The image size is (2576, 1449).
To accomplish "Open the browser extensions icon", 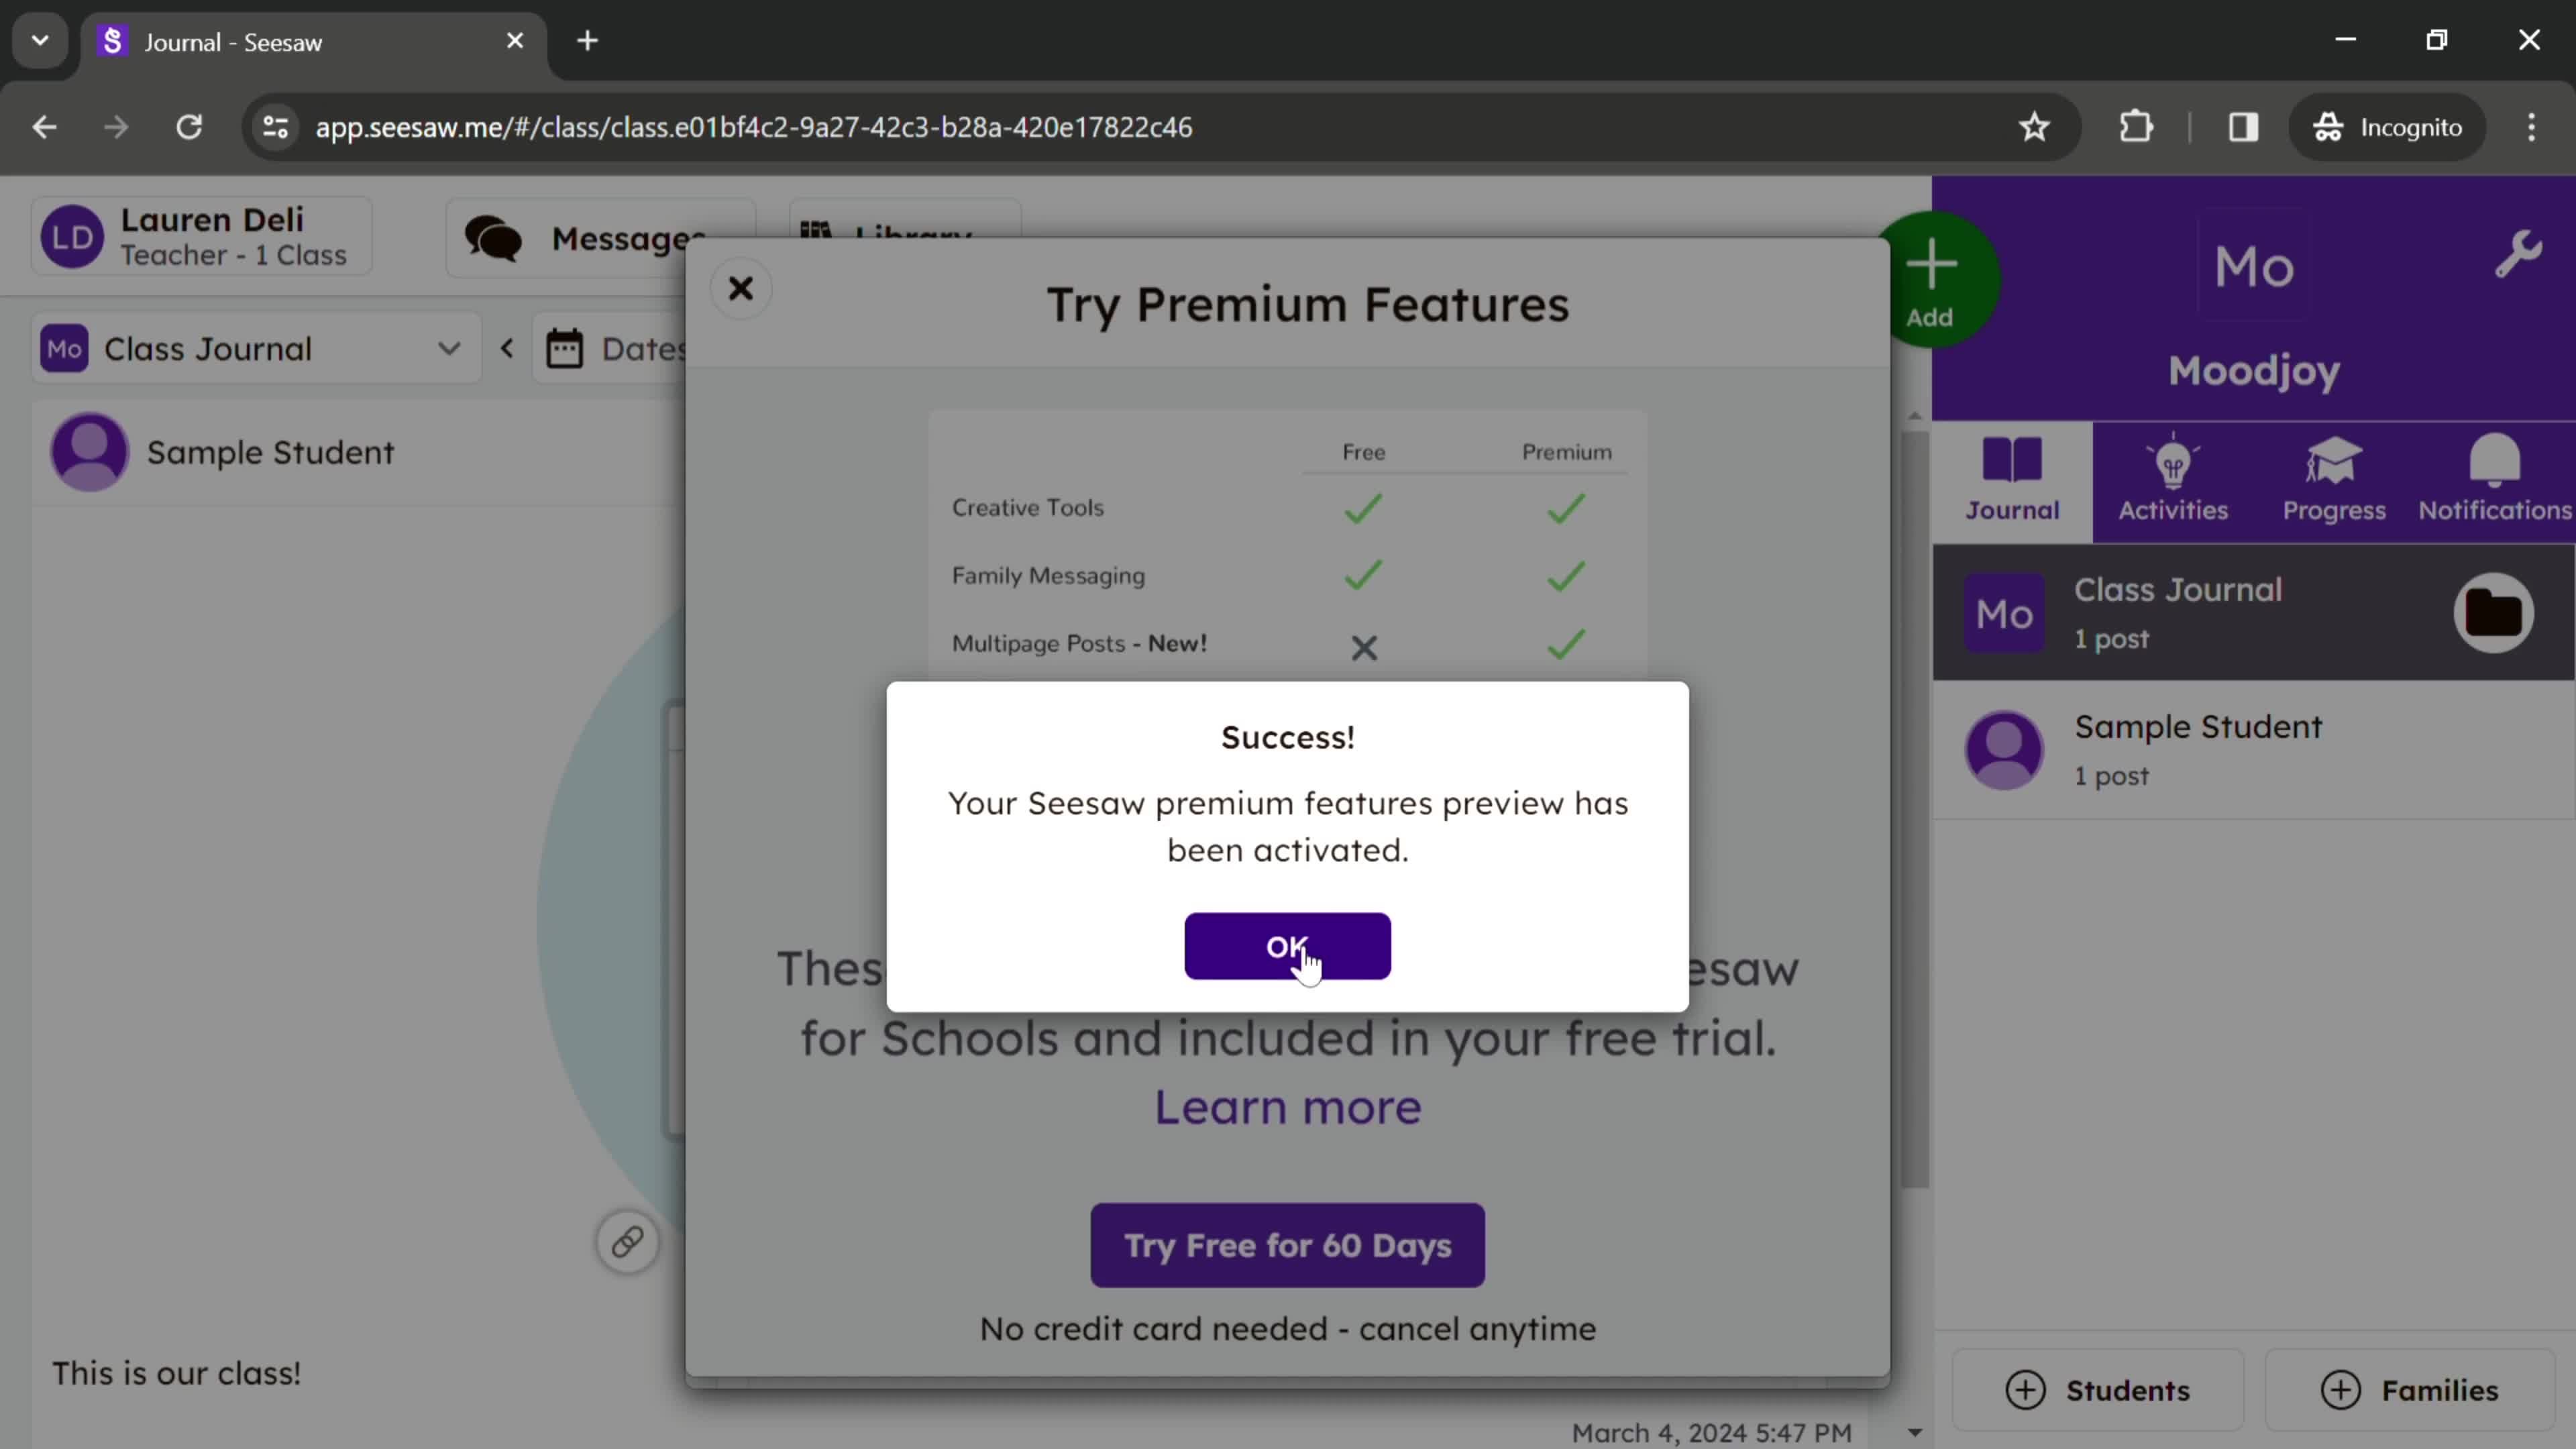I will [x=2136, y=127].
